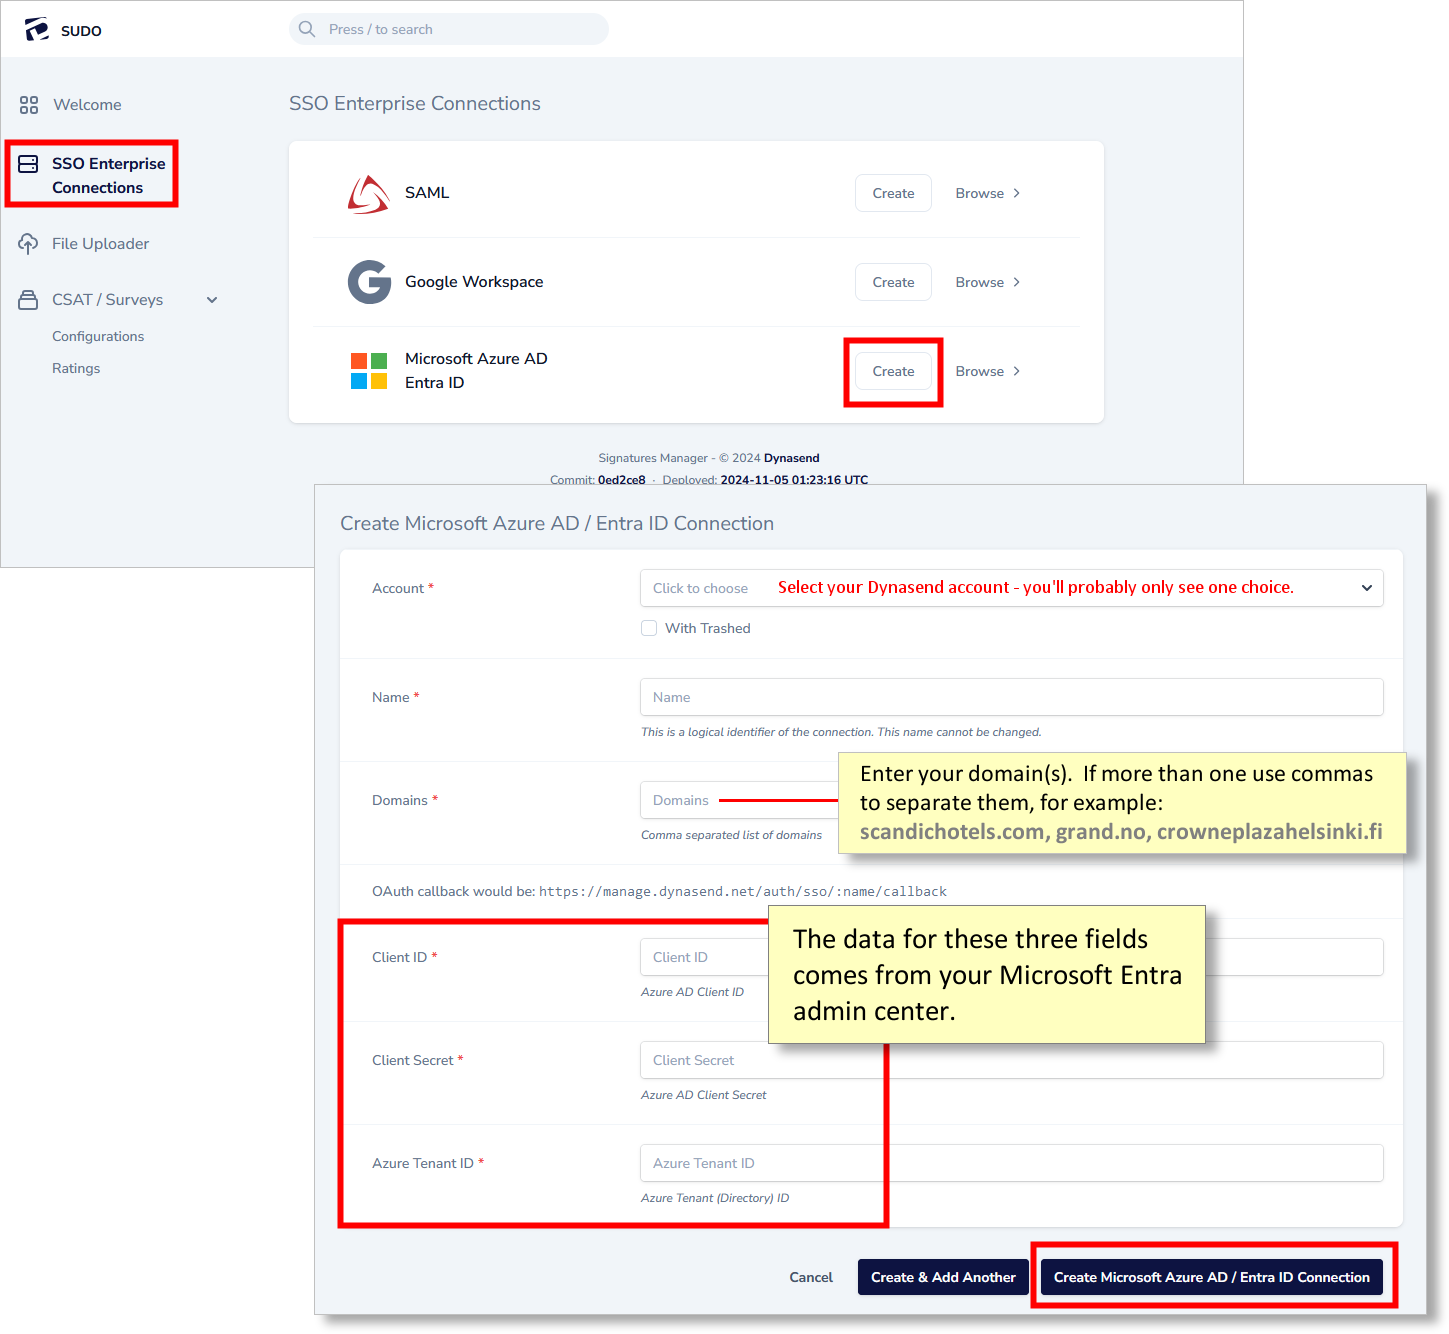Click Create for Google Workspace
Image resolution: width=1449 pixels, height=1334 pixels.
pos(893,282)
